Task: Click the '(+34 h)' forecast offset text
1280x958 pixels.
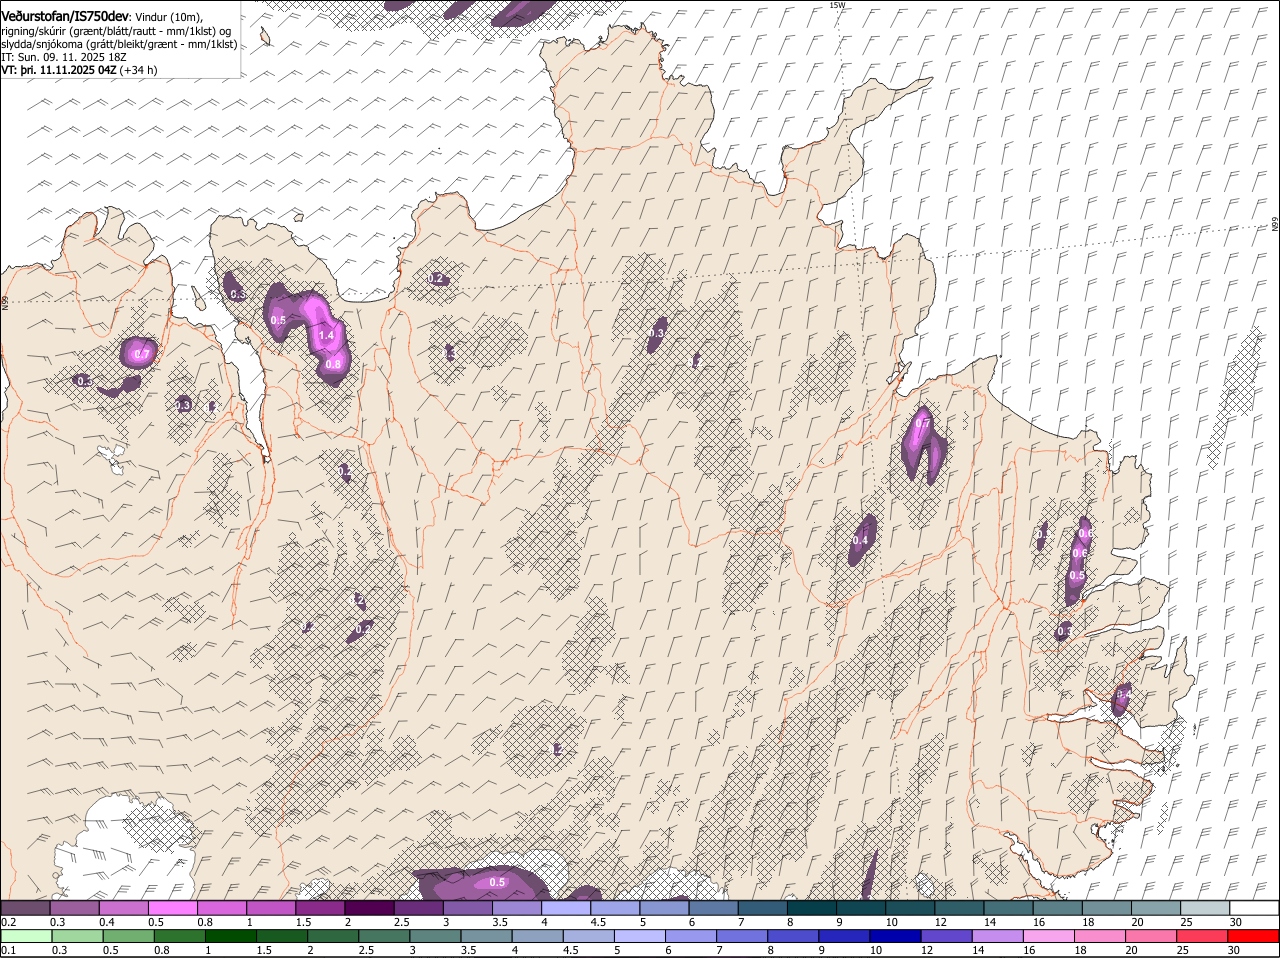Action: [x=140, y=70]
